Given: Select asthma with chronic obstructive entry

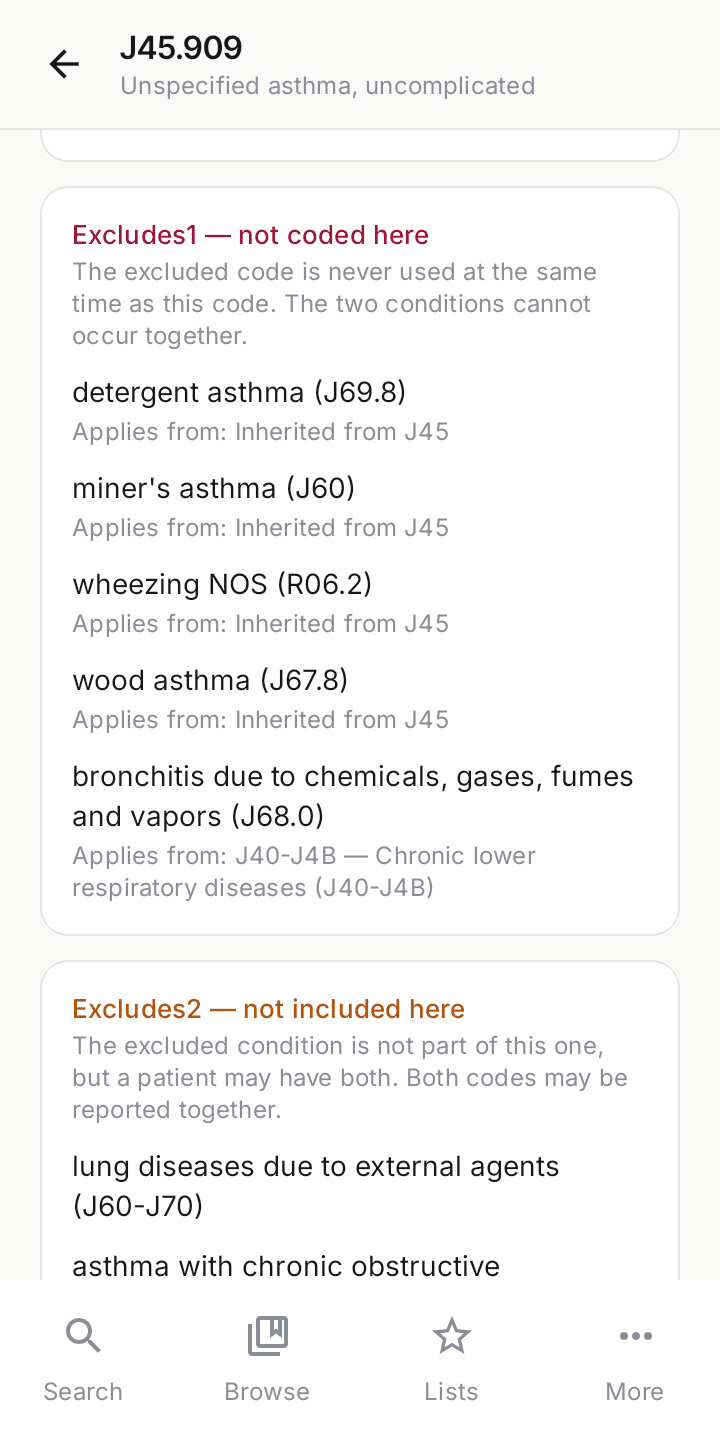Looking at the screenshot, I should [286, 1266].
